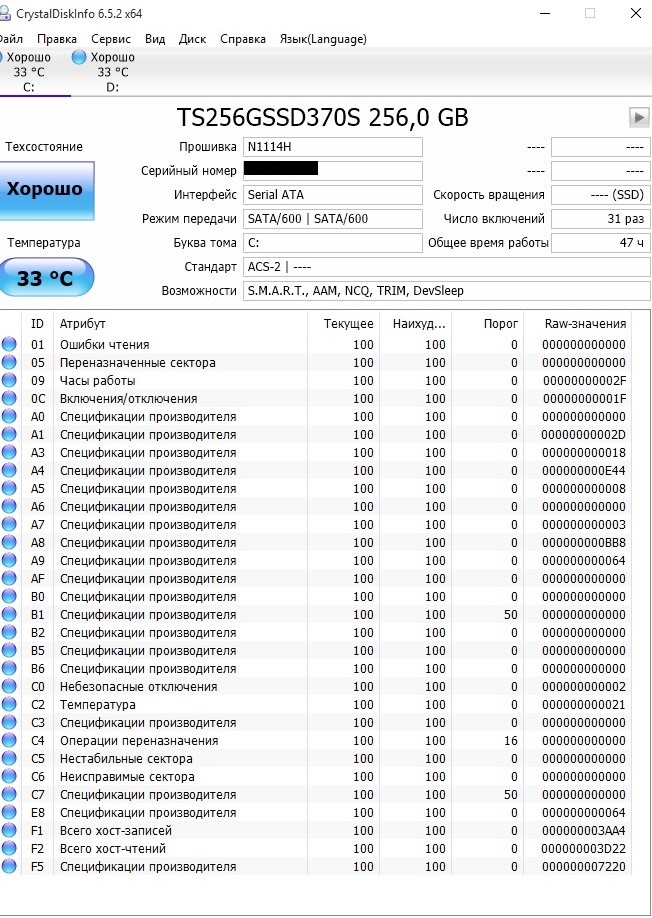Click status icon for attribute C6
The image size is (652, 918).
click(x=9, y=776)
